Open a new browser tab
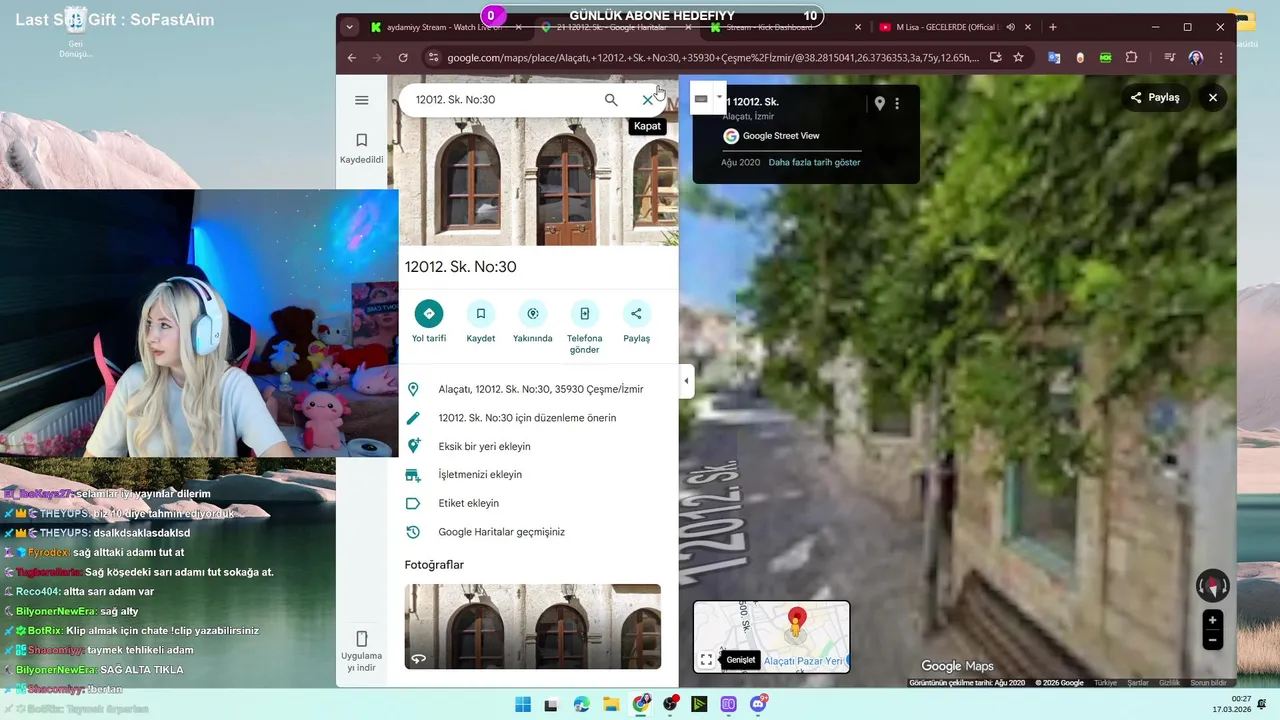 (x=1053, y=27)
